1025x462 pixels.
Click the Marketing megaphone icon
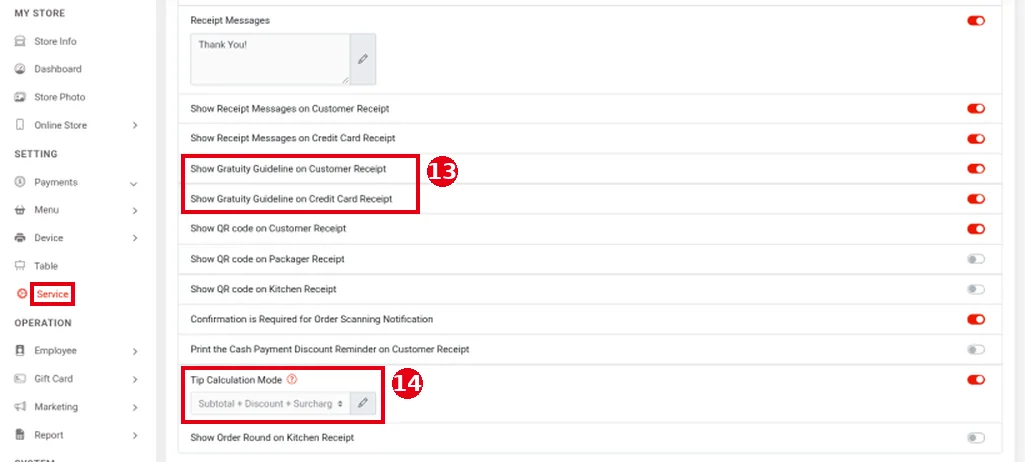click(x=20, y=406)
